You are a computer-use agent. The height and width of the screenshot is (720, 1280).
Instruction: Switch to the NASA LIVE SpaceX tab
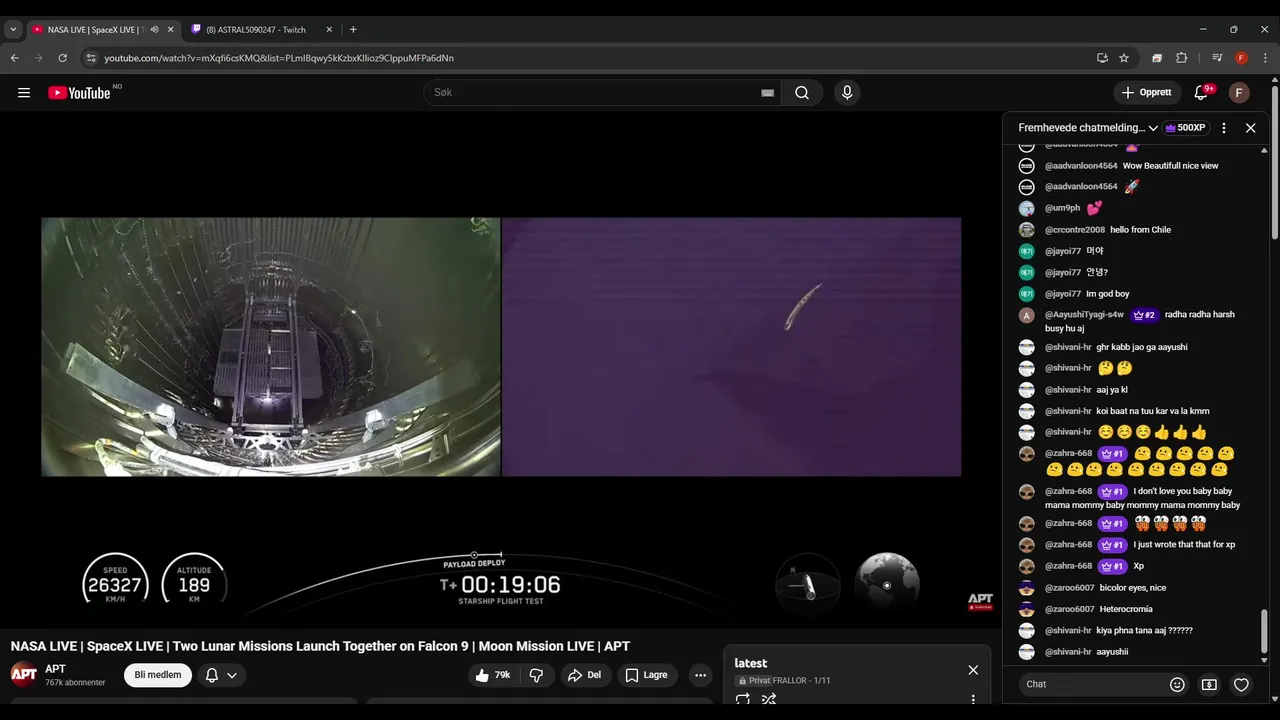[x=95, y=30]
